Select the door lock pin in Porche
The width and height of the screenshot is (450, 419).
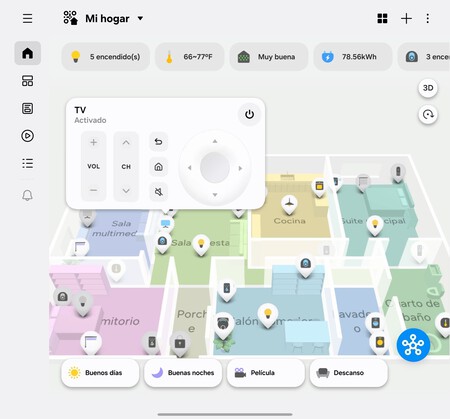pyautogui.click(x=180, y=344)
